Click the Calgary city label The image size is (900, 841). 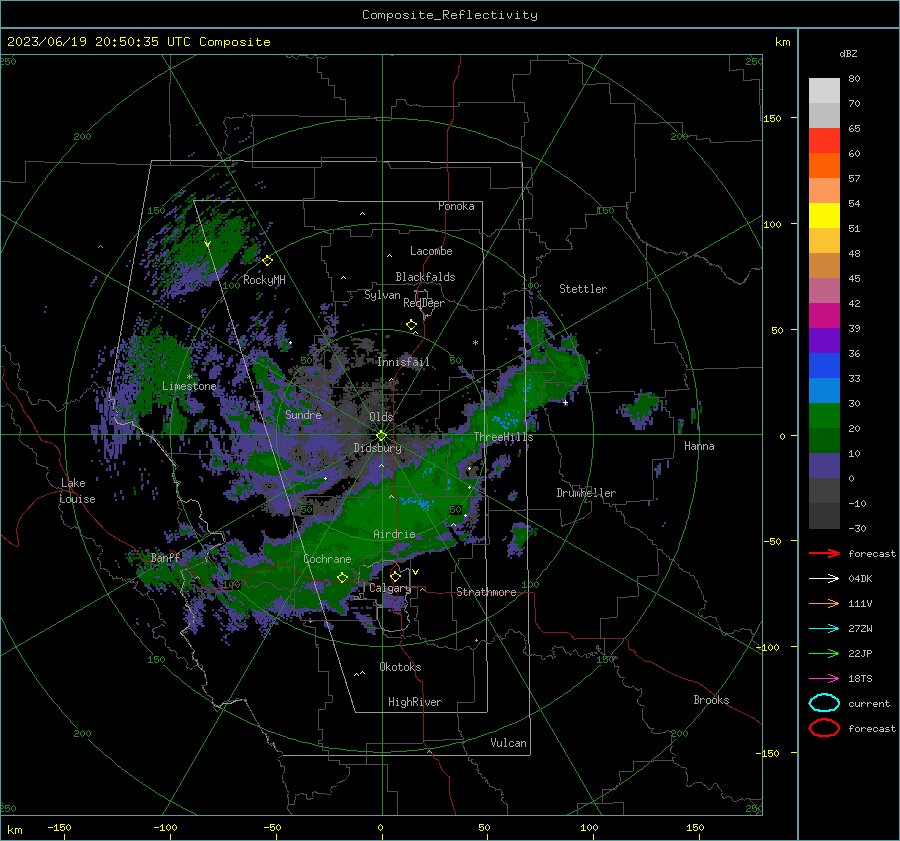[x=390, y=588]
